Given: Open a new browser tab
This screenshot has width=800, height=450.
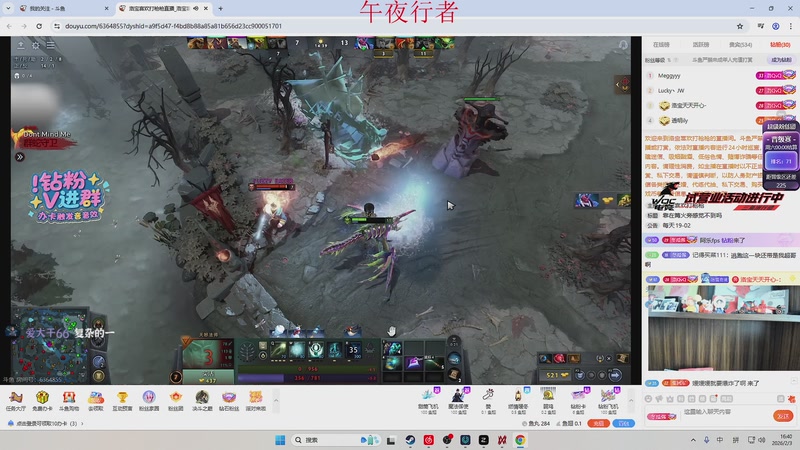Looking at the screenshot, I should point(220,8).
